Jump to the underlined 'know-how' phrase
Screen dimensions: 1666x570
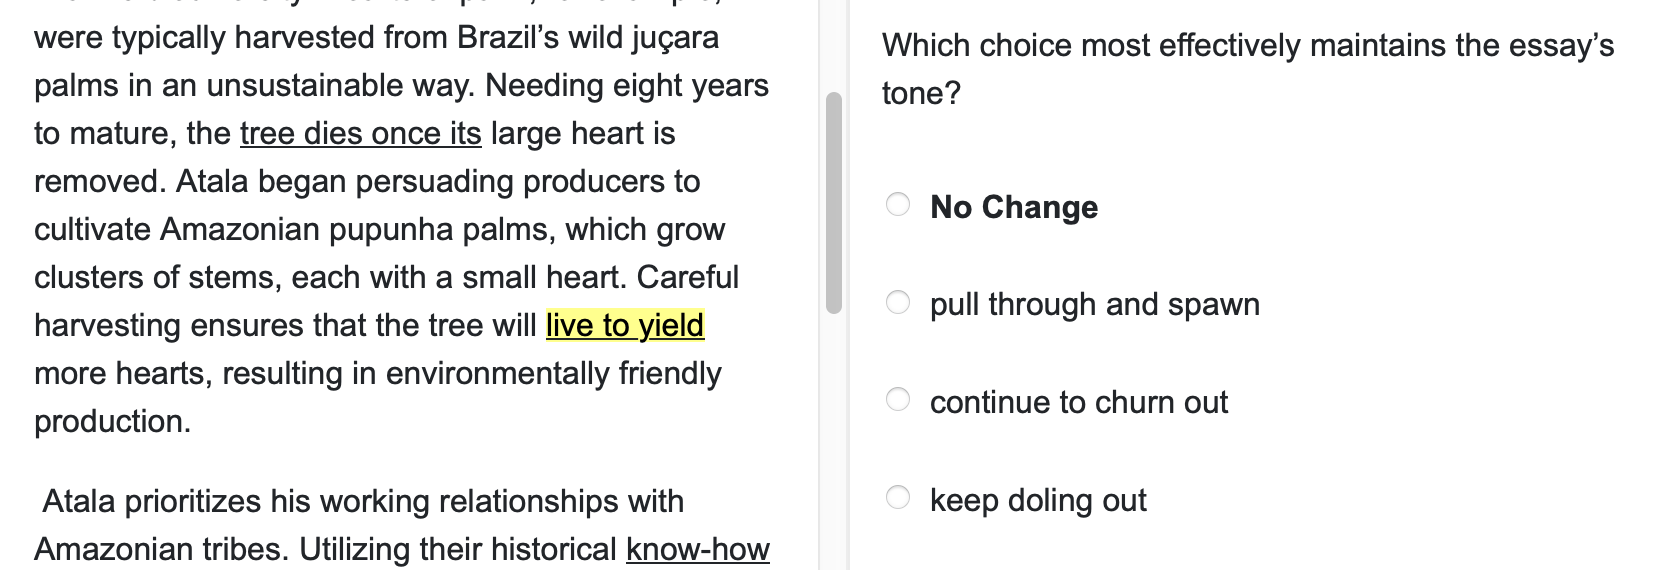pos(697,549)
